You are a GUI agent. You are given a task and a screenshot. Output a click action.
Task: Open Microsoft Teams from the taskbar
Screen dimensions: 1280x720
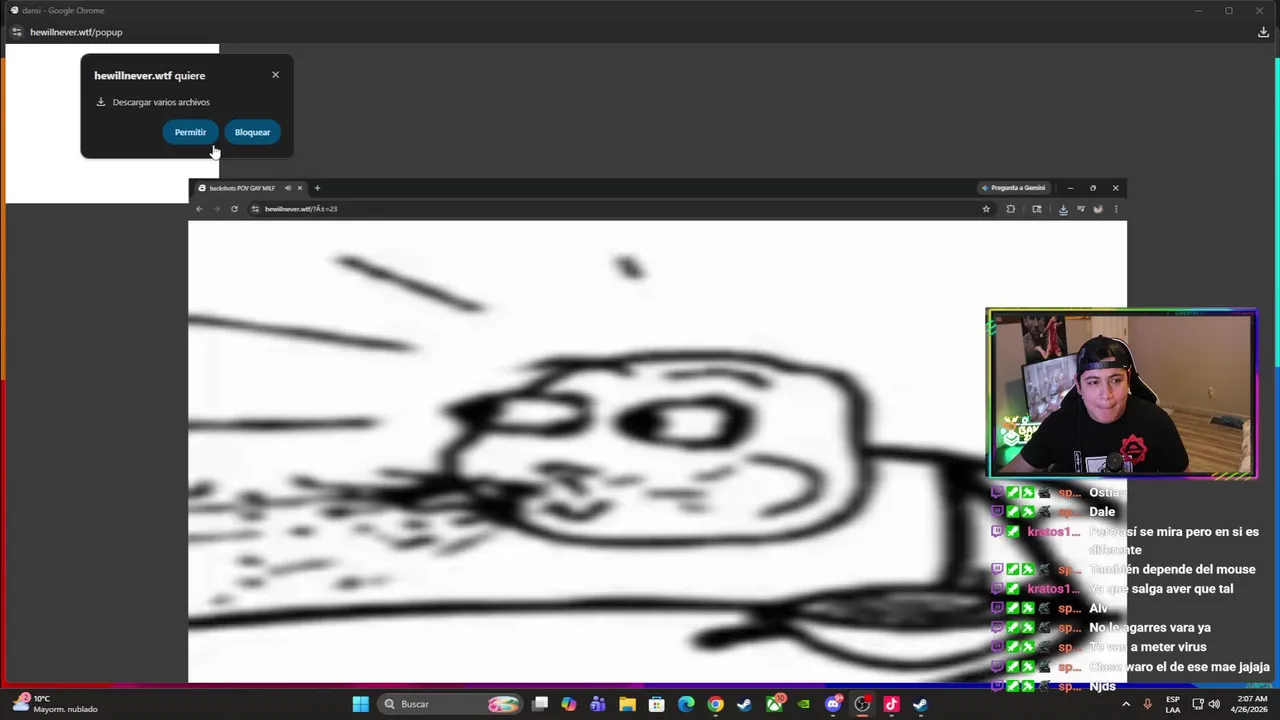click(598, 704)
